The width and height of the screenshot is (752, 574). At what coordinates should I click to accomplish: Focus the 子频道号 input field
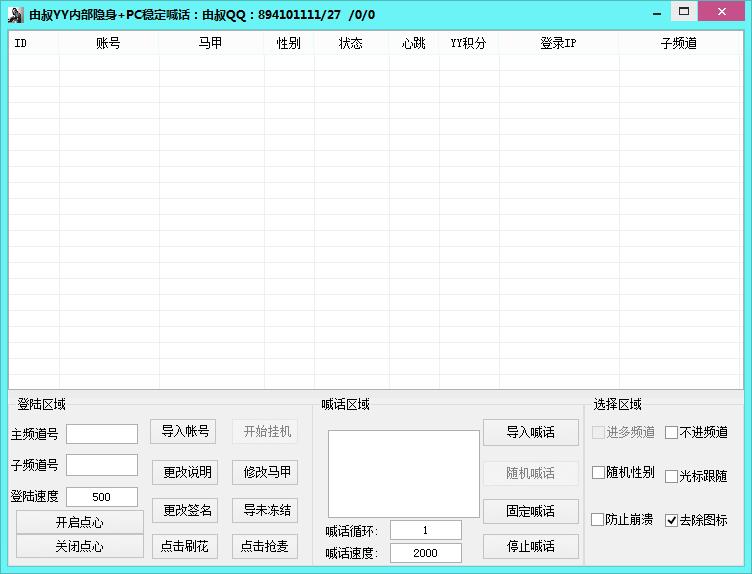click(x=102, y=465)
